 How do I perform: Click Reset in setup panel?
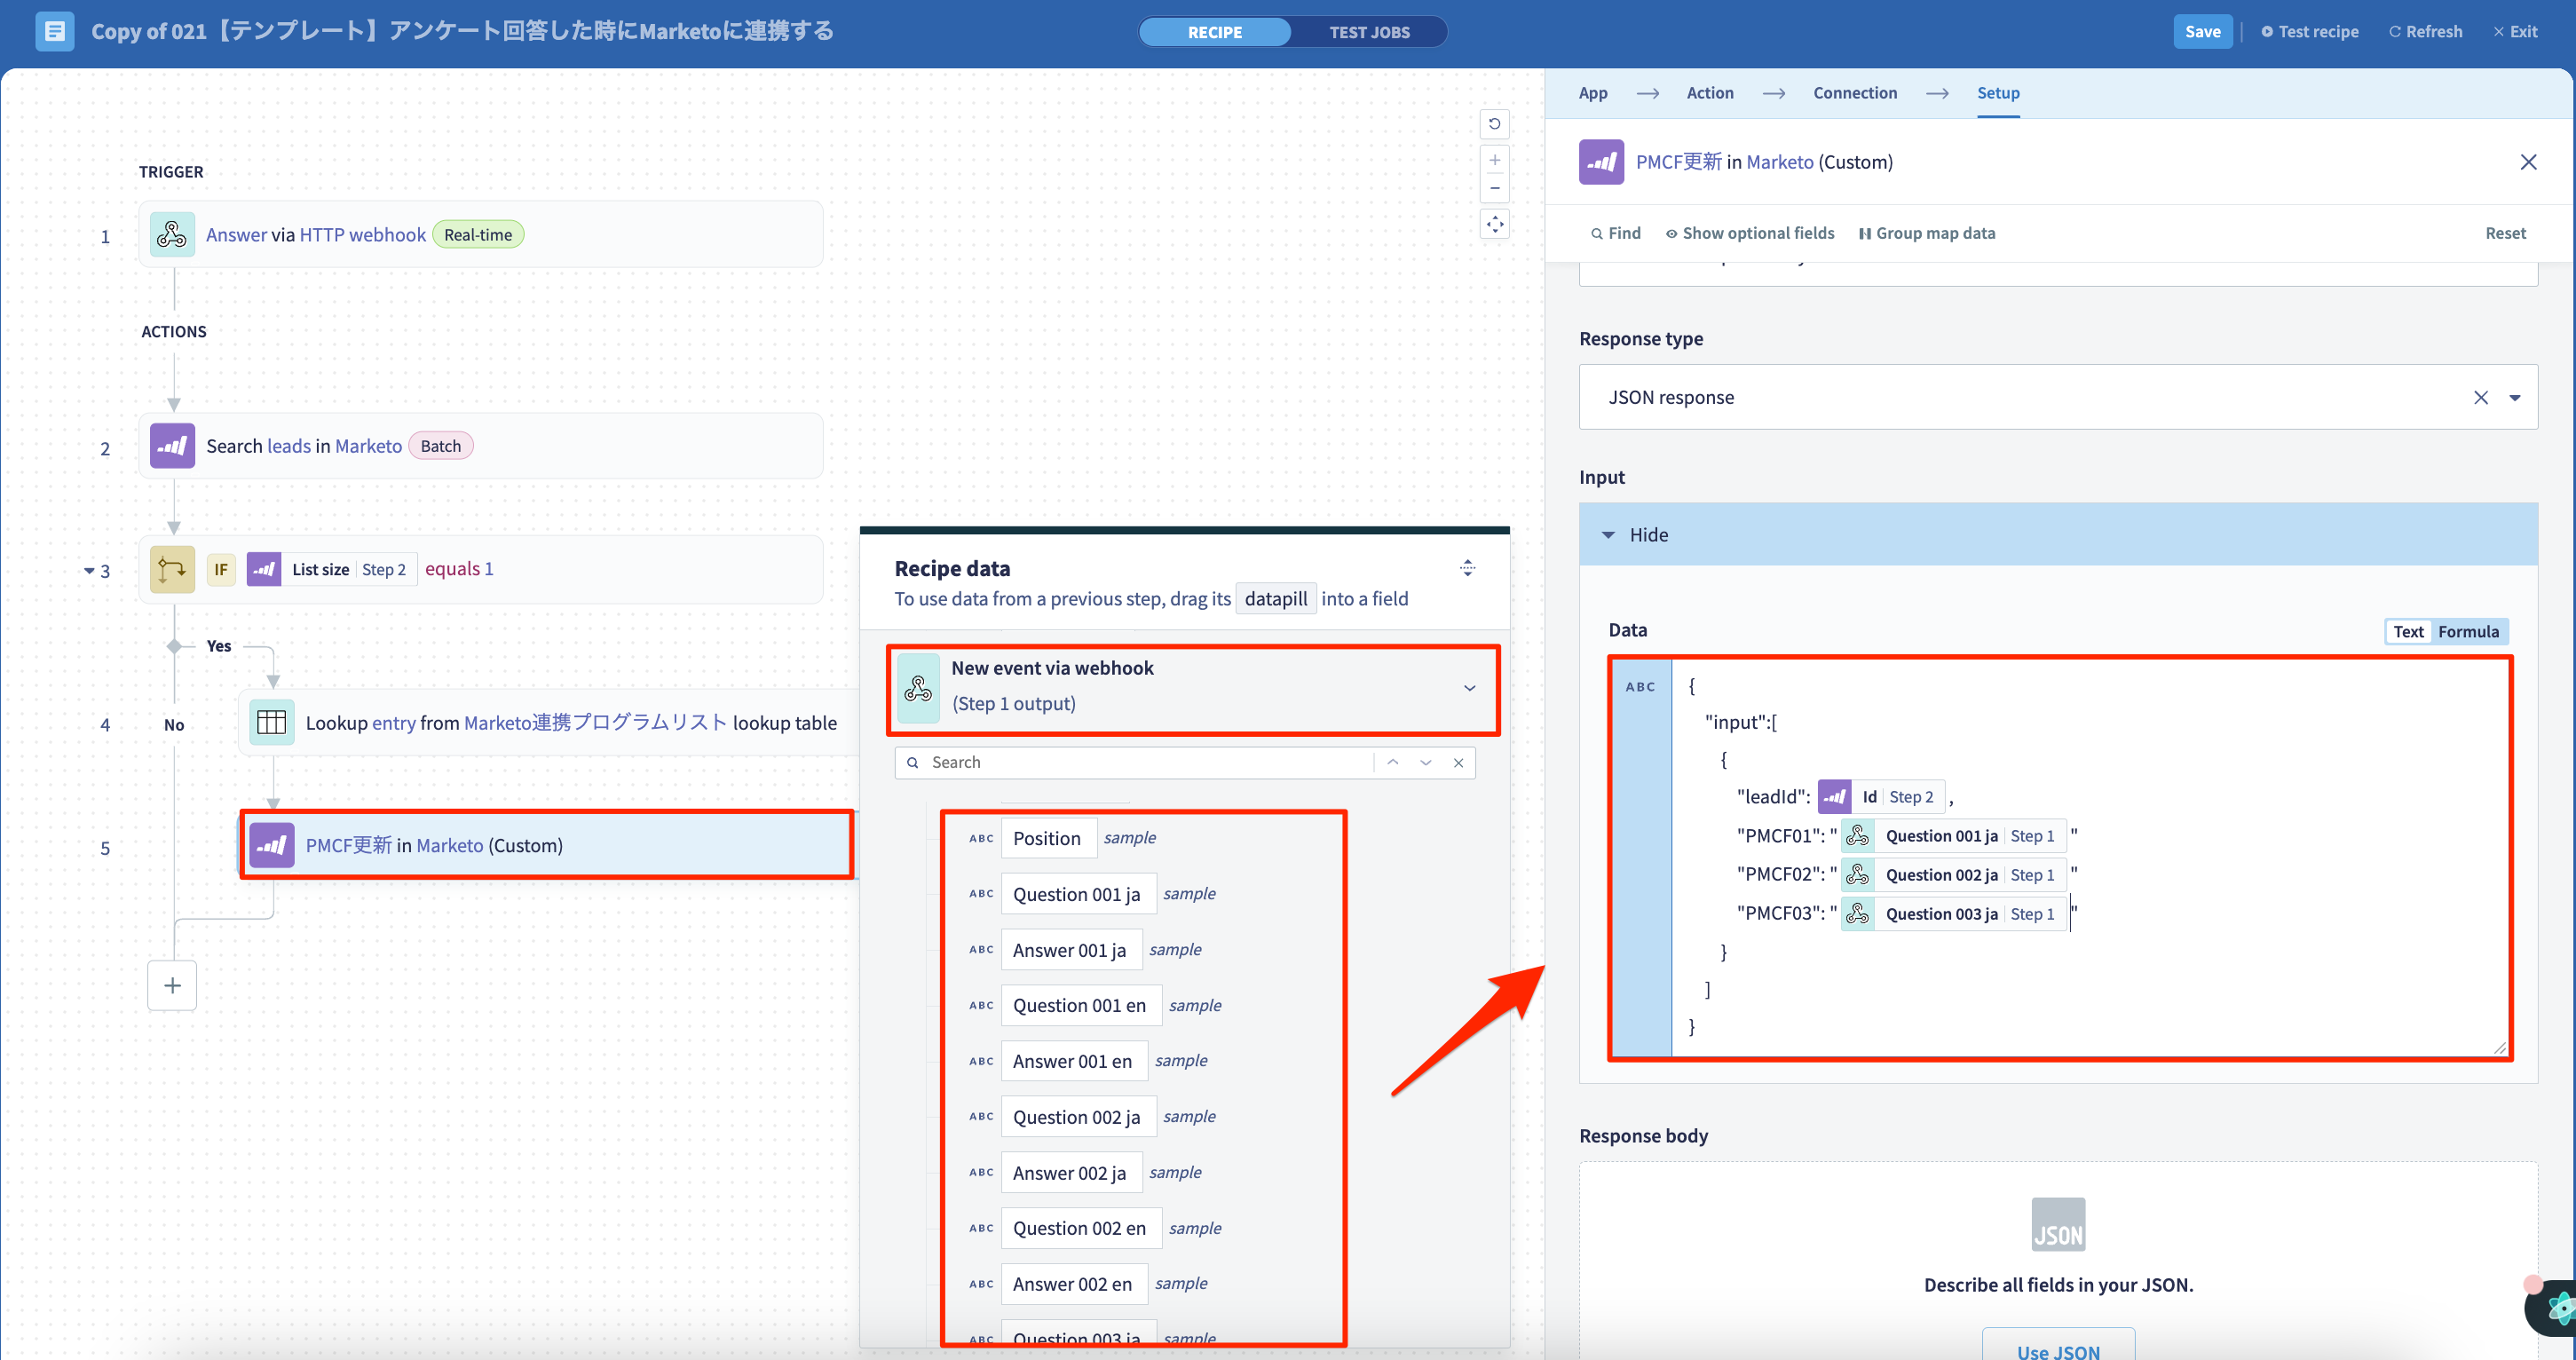(x=2505, y=233)
